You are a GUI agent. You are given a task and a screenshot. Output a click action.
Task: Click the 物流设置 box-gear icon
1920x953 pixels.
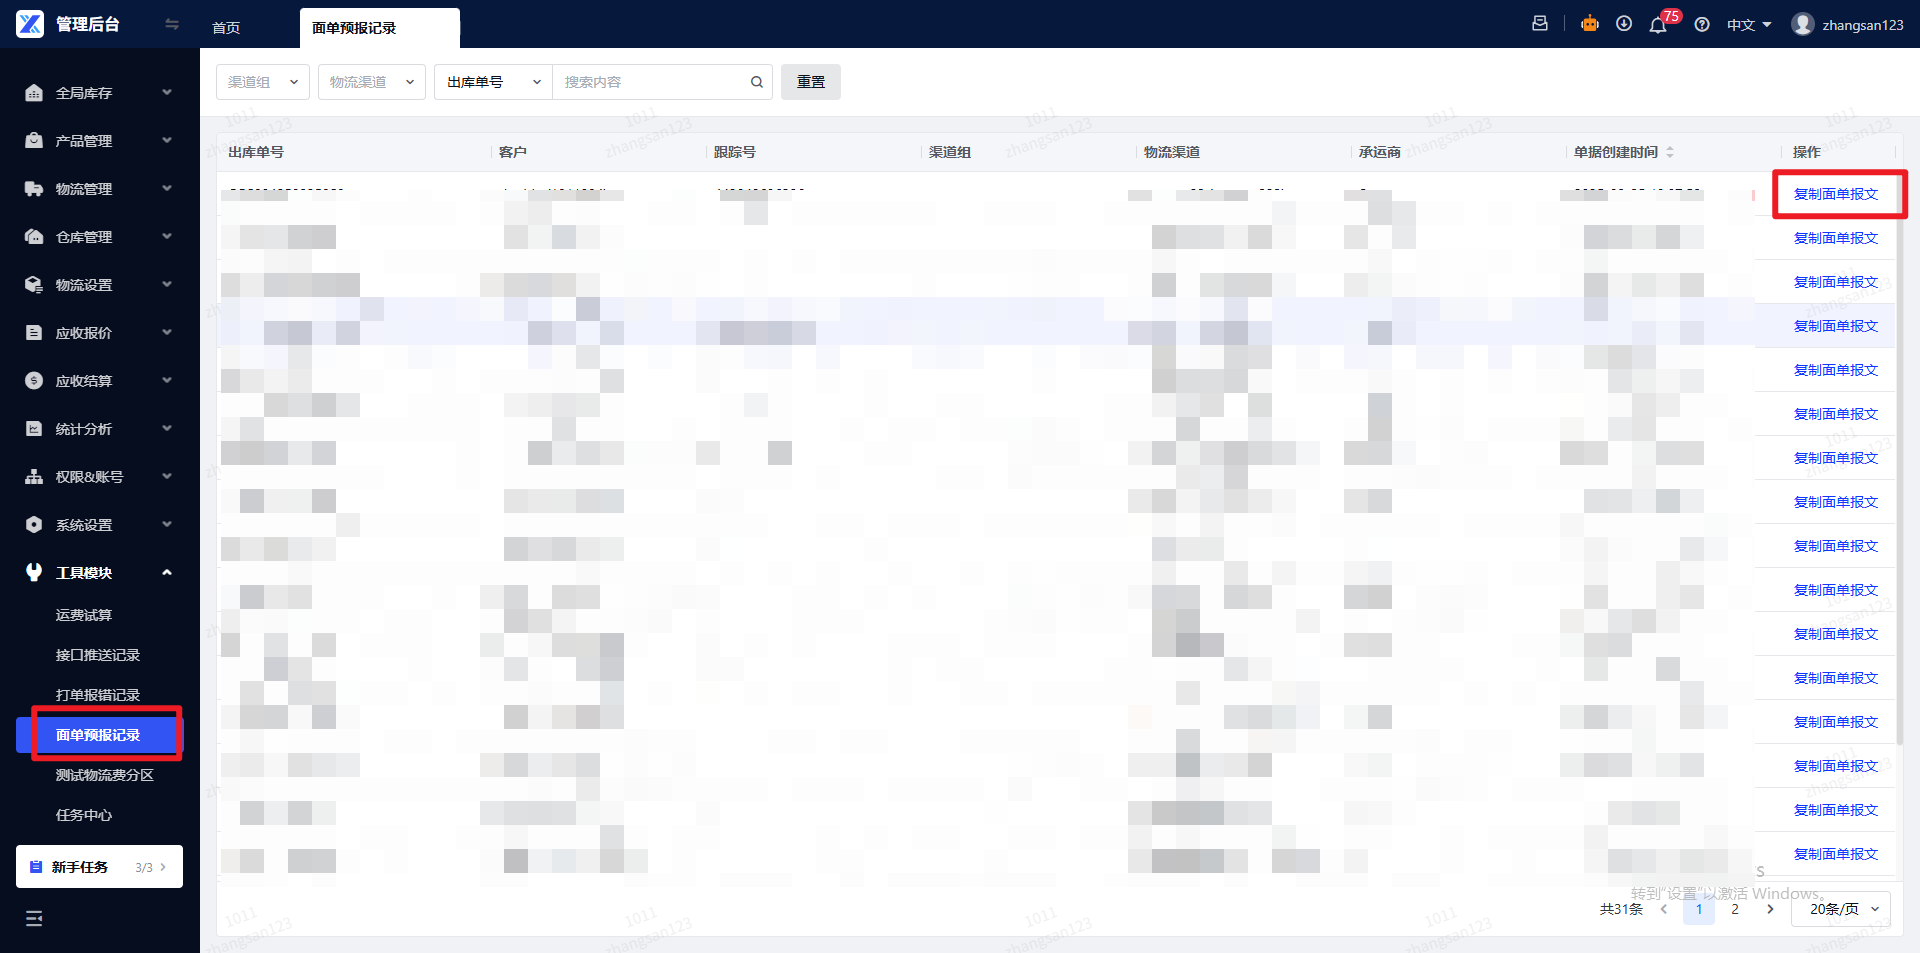[x=34, y=285]
